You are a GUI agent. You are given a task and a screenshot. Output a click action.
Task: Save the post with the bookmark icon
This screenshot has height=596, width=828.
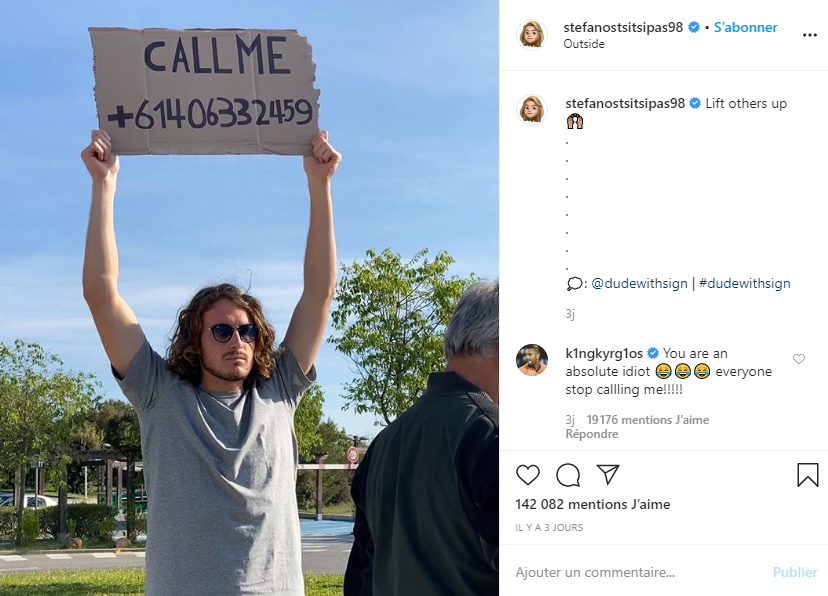click(x=807, y=474)
